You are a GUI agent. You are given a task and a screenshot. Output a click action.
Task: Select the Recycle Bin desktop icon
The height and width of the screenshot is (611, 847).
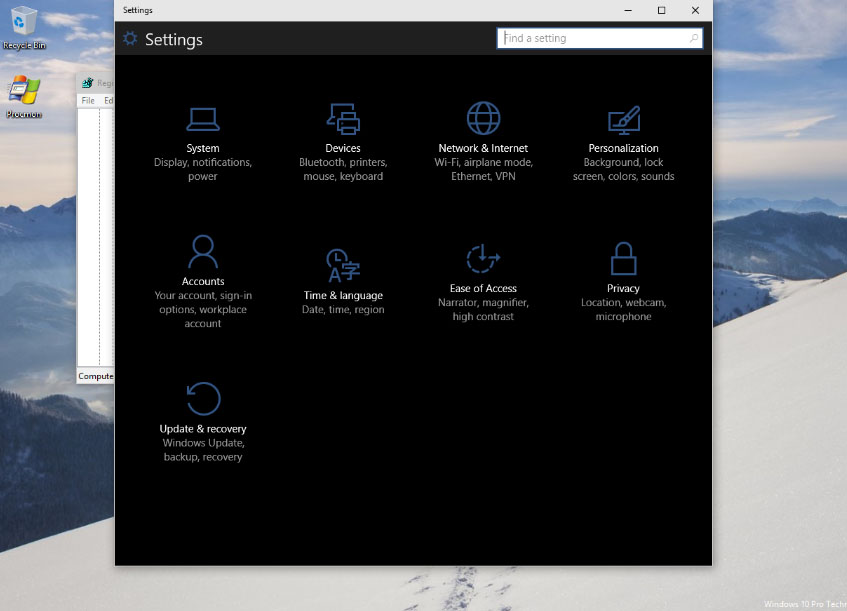pos(24,28)
